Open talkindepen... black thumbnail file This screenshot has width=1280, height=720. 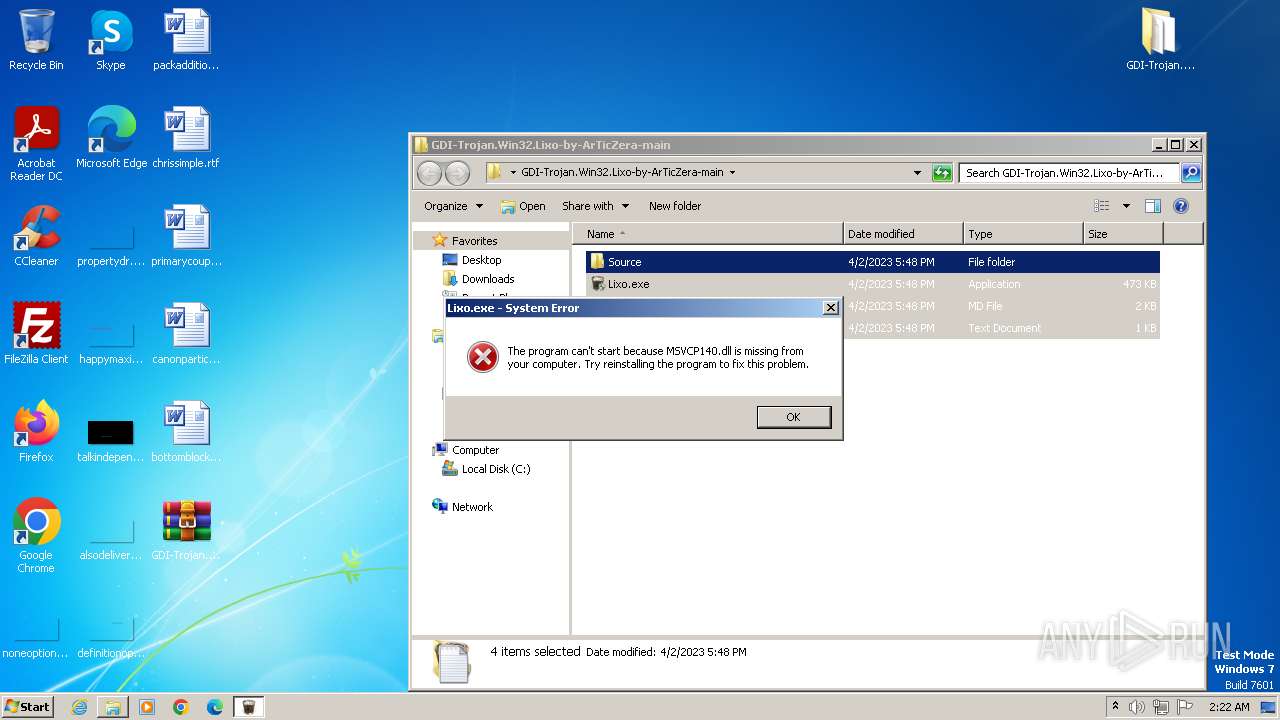111,438
